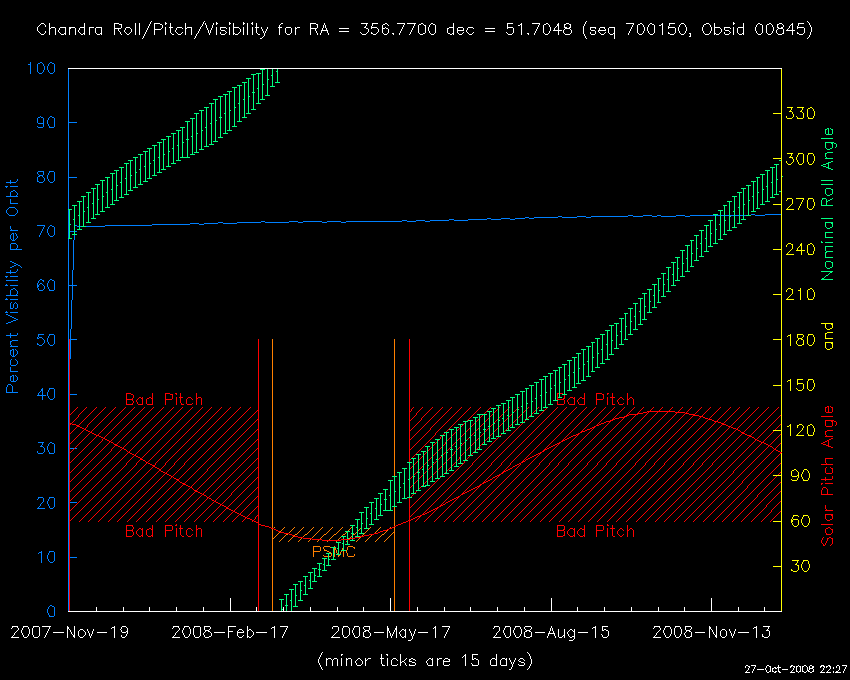Viewport: 850px width, 680px height.
Task: Click the 180 tick on the right axis
Action: [x=803, y=340]
